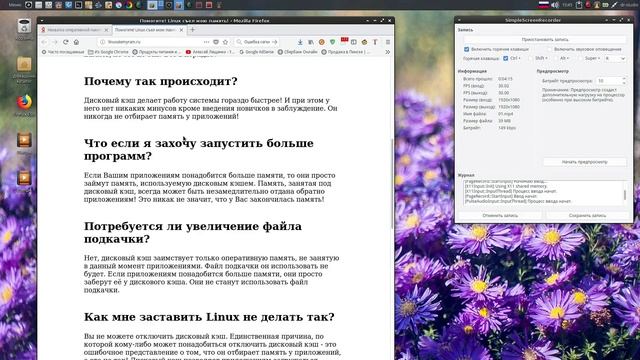Click cancel recording button
The width and height of the screenshot is (640, 360).
tap(500, 216)
